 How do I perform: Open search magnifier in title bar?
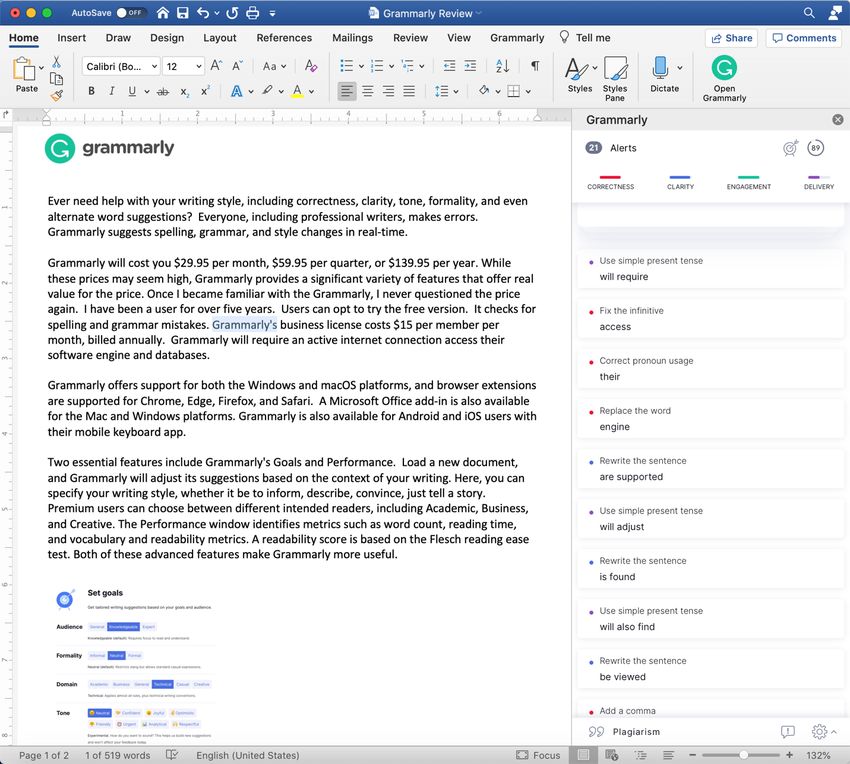809,12
